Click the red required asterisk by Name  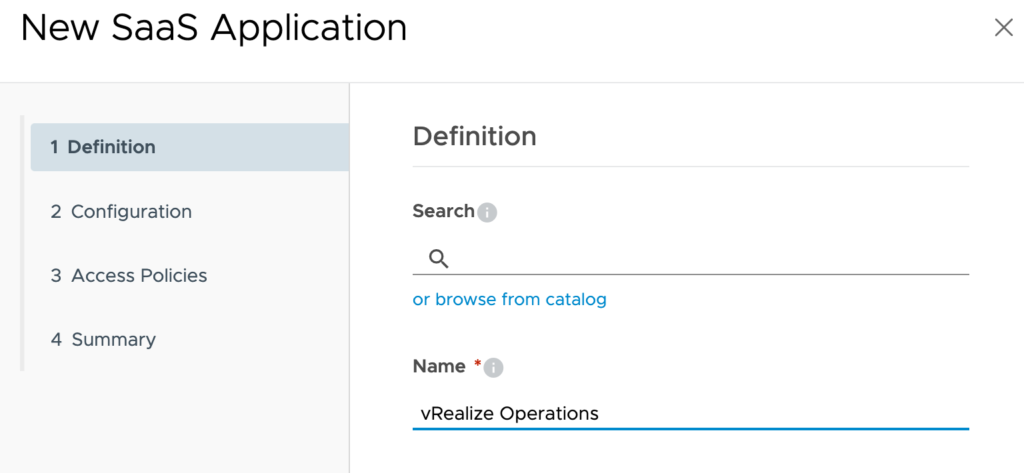(477, 365)
